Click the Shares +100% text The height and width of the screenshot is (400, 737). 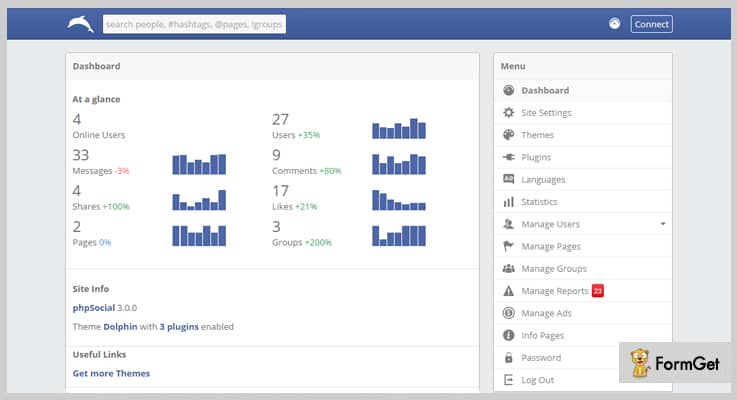click(x=101, y=206)
